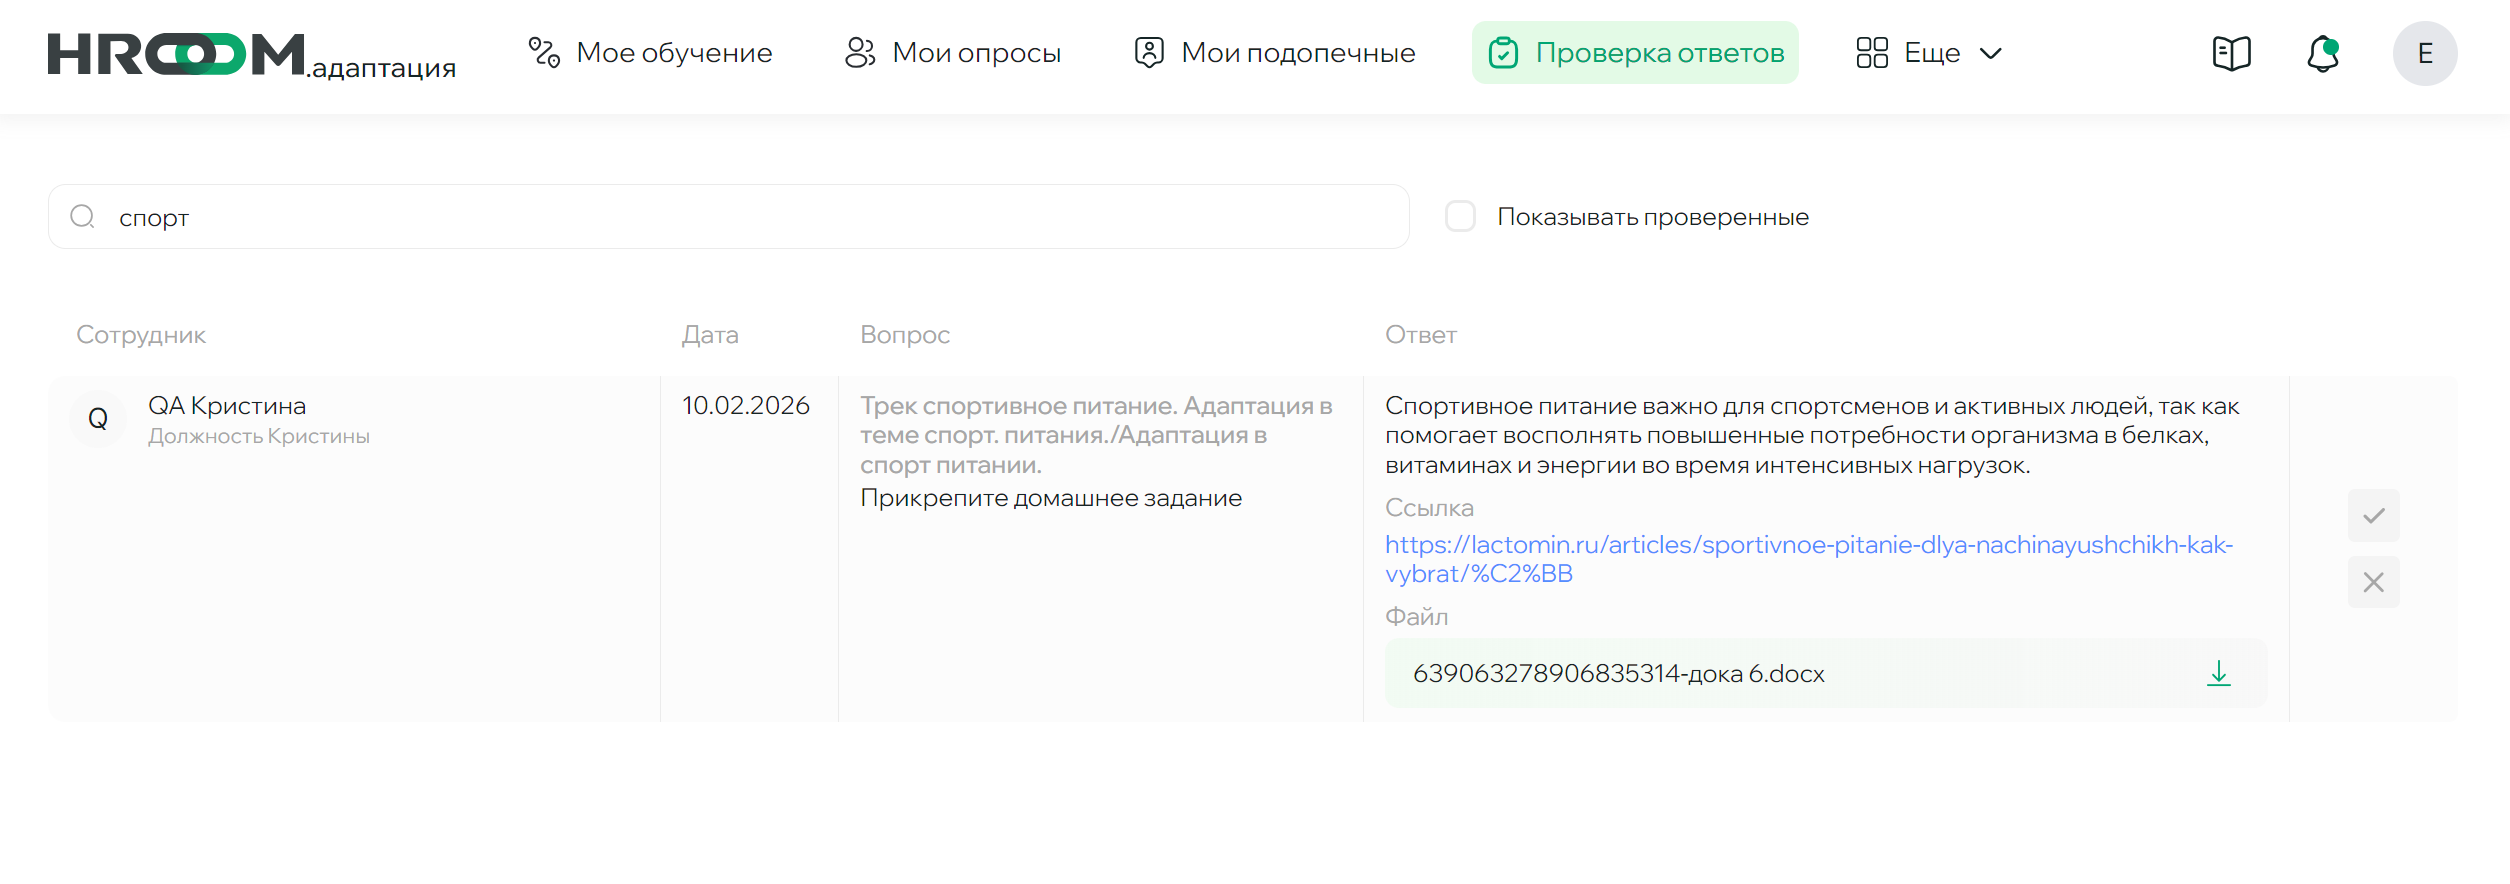Open the knowledge base book icon
The width and height of the screenshot is (2510, 884).
(2231, 53)
